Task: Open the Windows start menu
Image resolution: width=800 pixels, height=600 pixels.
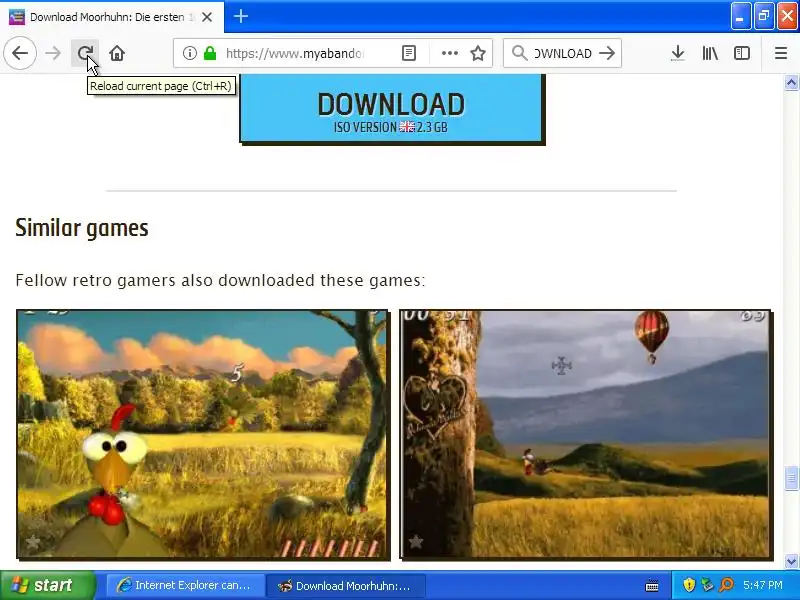Action: 46,585
